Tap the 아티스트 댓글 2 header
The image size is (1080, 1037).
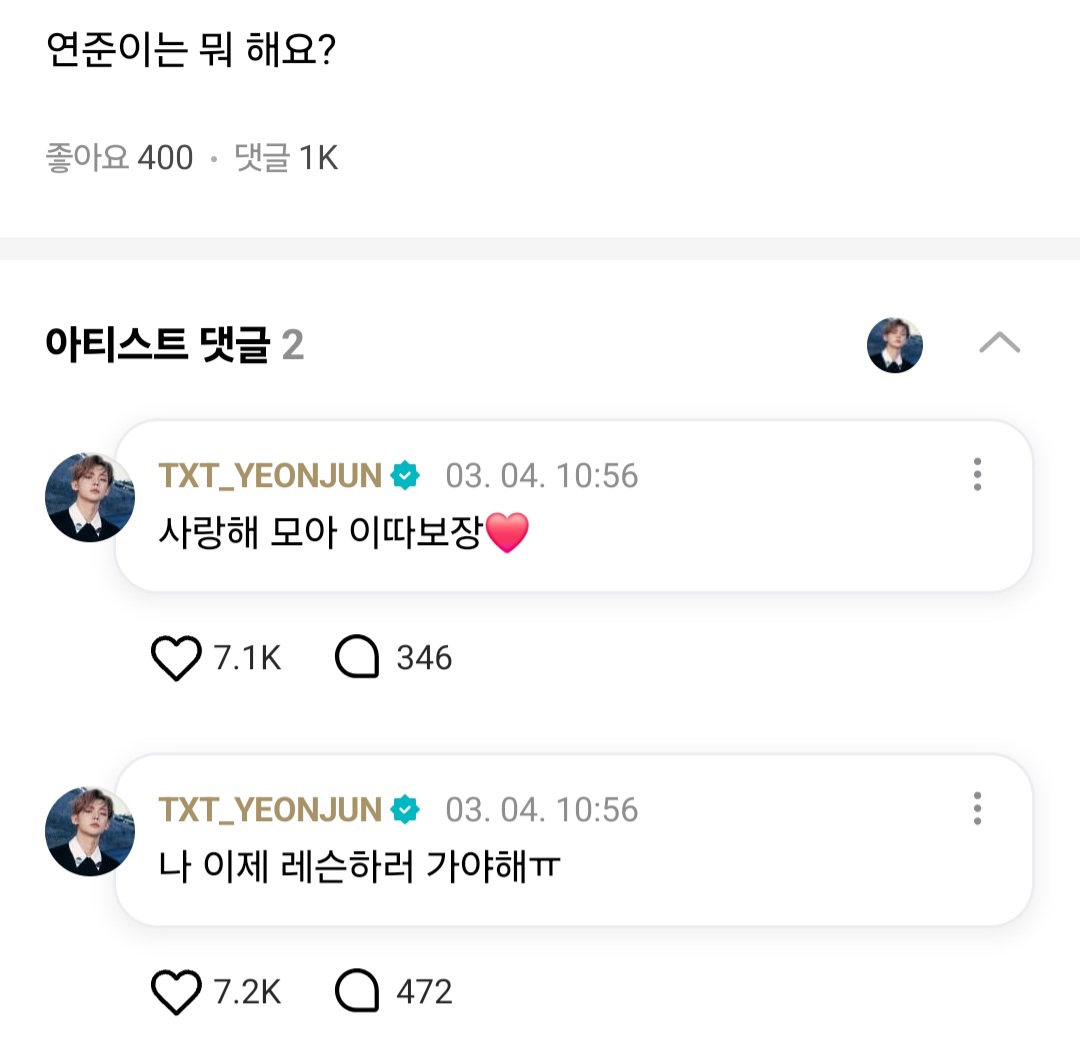(175, 345)
